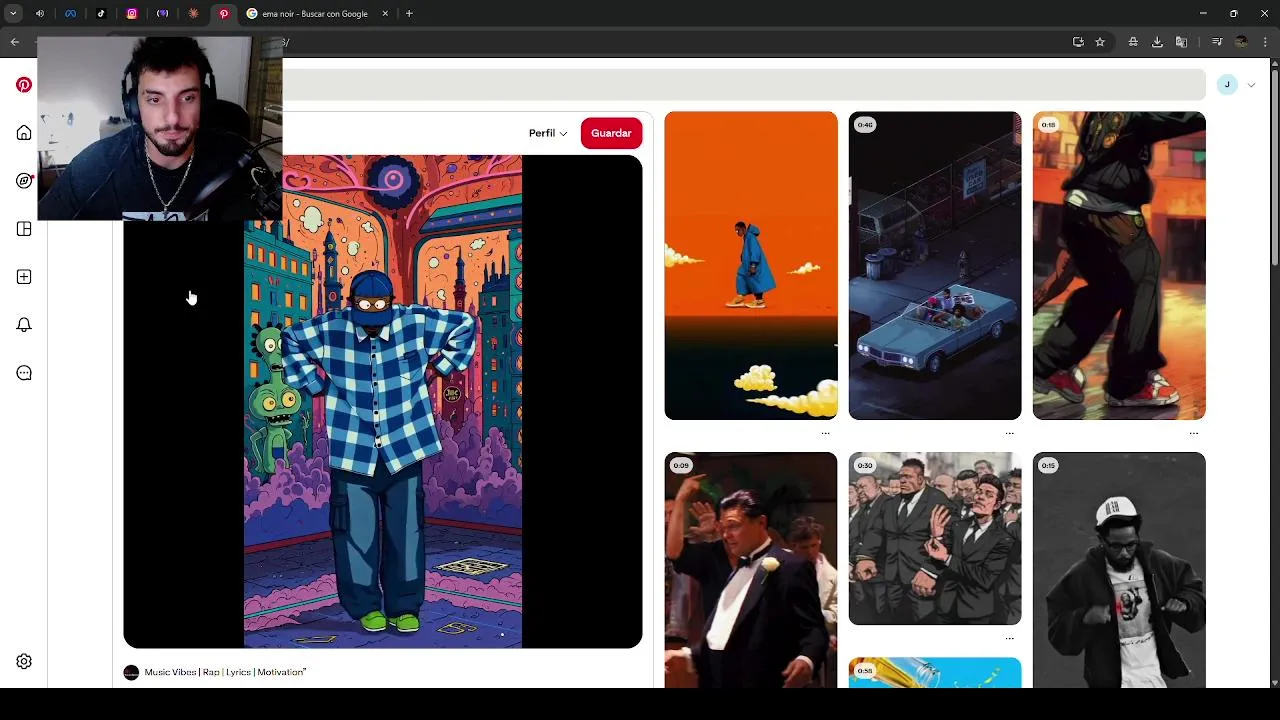This screenshot has height=720, width=1280.
Task: Open the main pin with plaid-shirt character
Action: point(383,401)
